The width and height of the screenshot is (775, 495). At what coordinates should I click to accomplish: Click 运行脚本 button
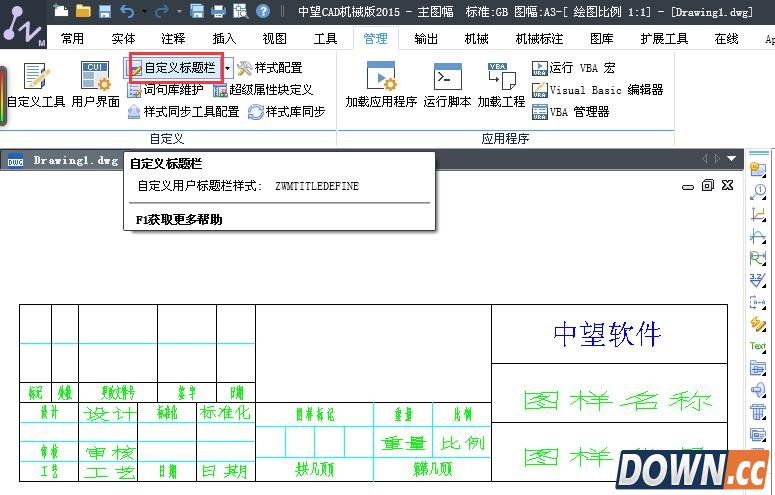click(x=447, y=84)
